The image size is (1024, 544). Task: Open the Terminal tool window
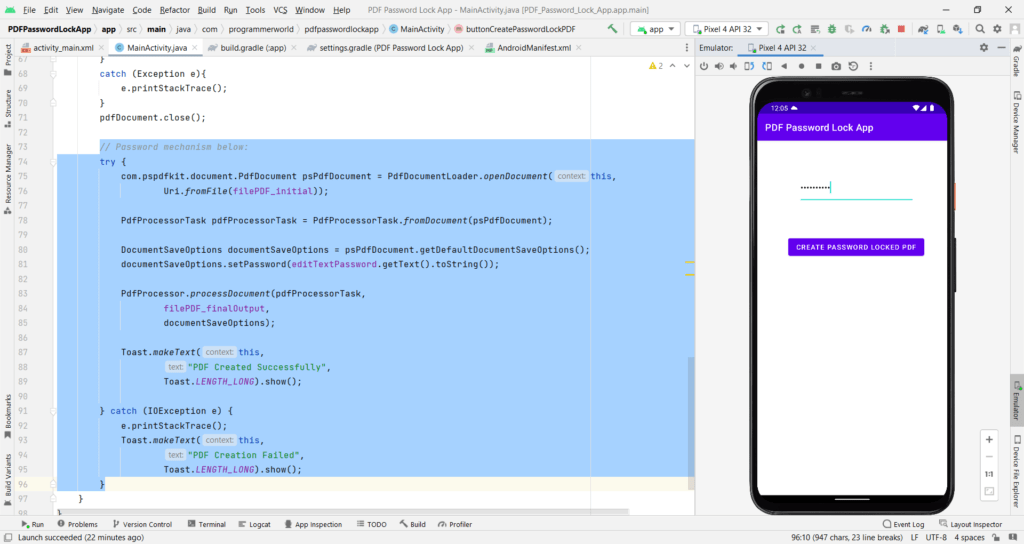pyautogui.click(x=206, y=524)
